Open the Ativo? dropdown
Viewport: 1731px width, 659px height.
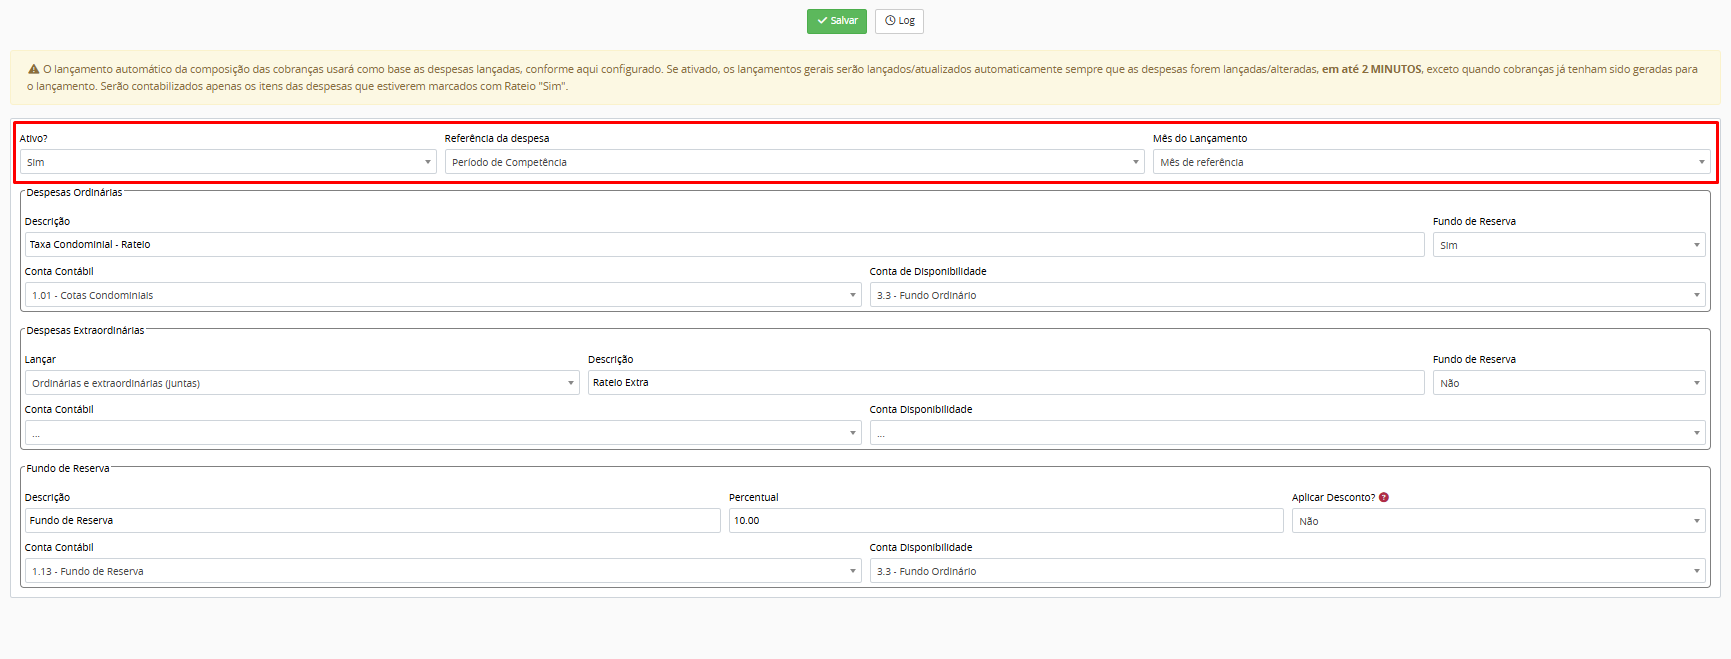coord(228,162)
